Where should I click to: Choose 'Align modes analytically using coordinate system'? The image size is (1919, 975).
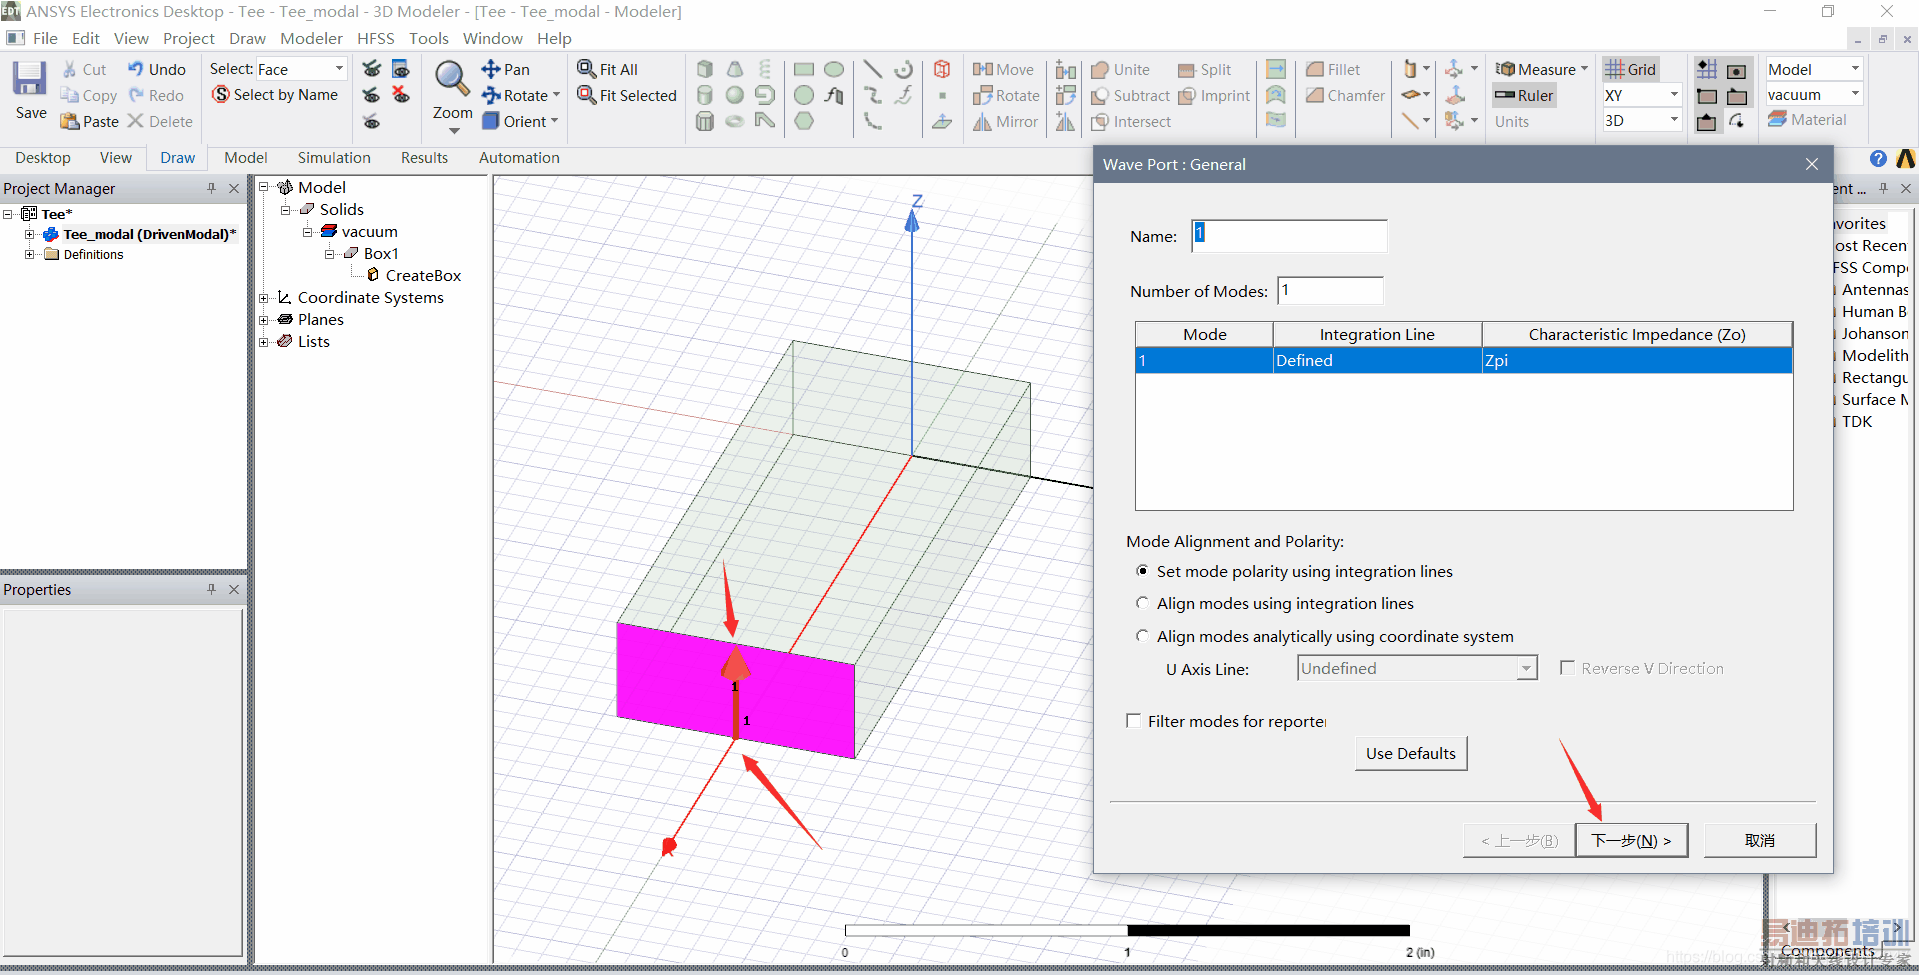coord(1142,636)
